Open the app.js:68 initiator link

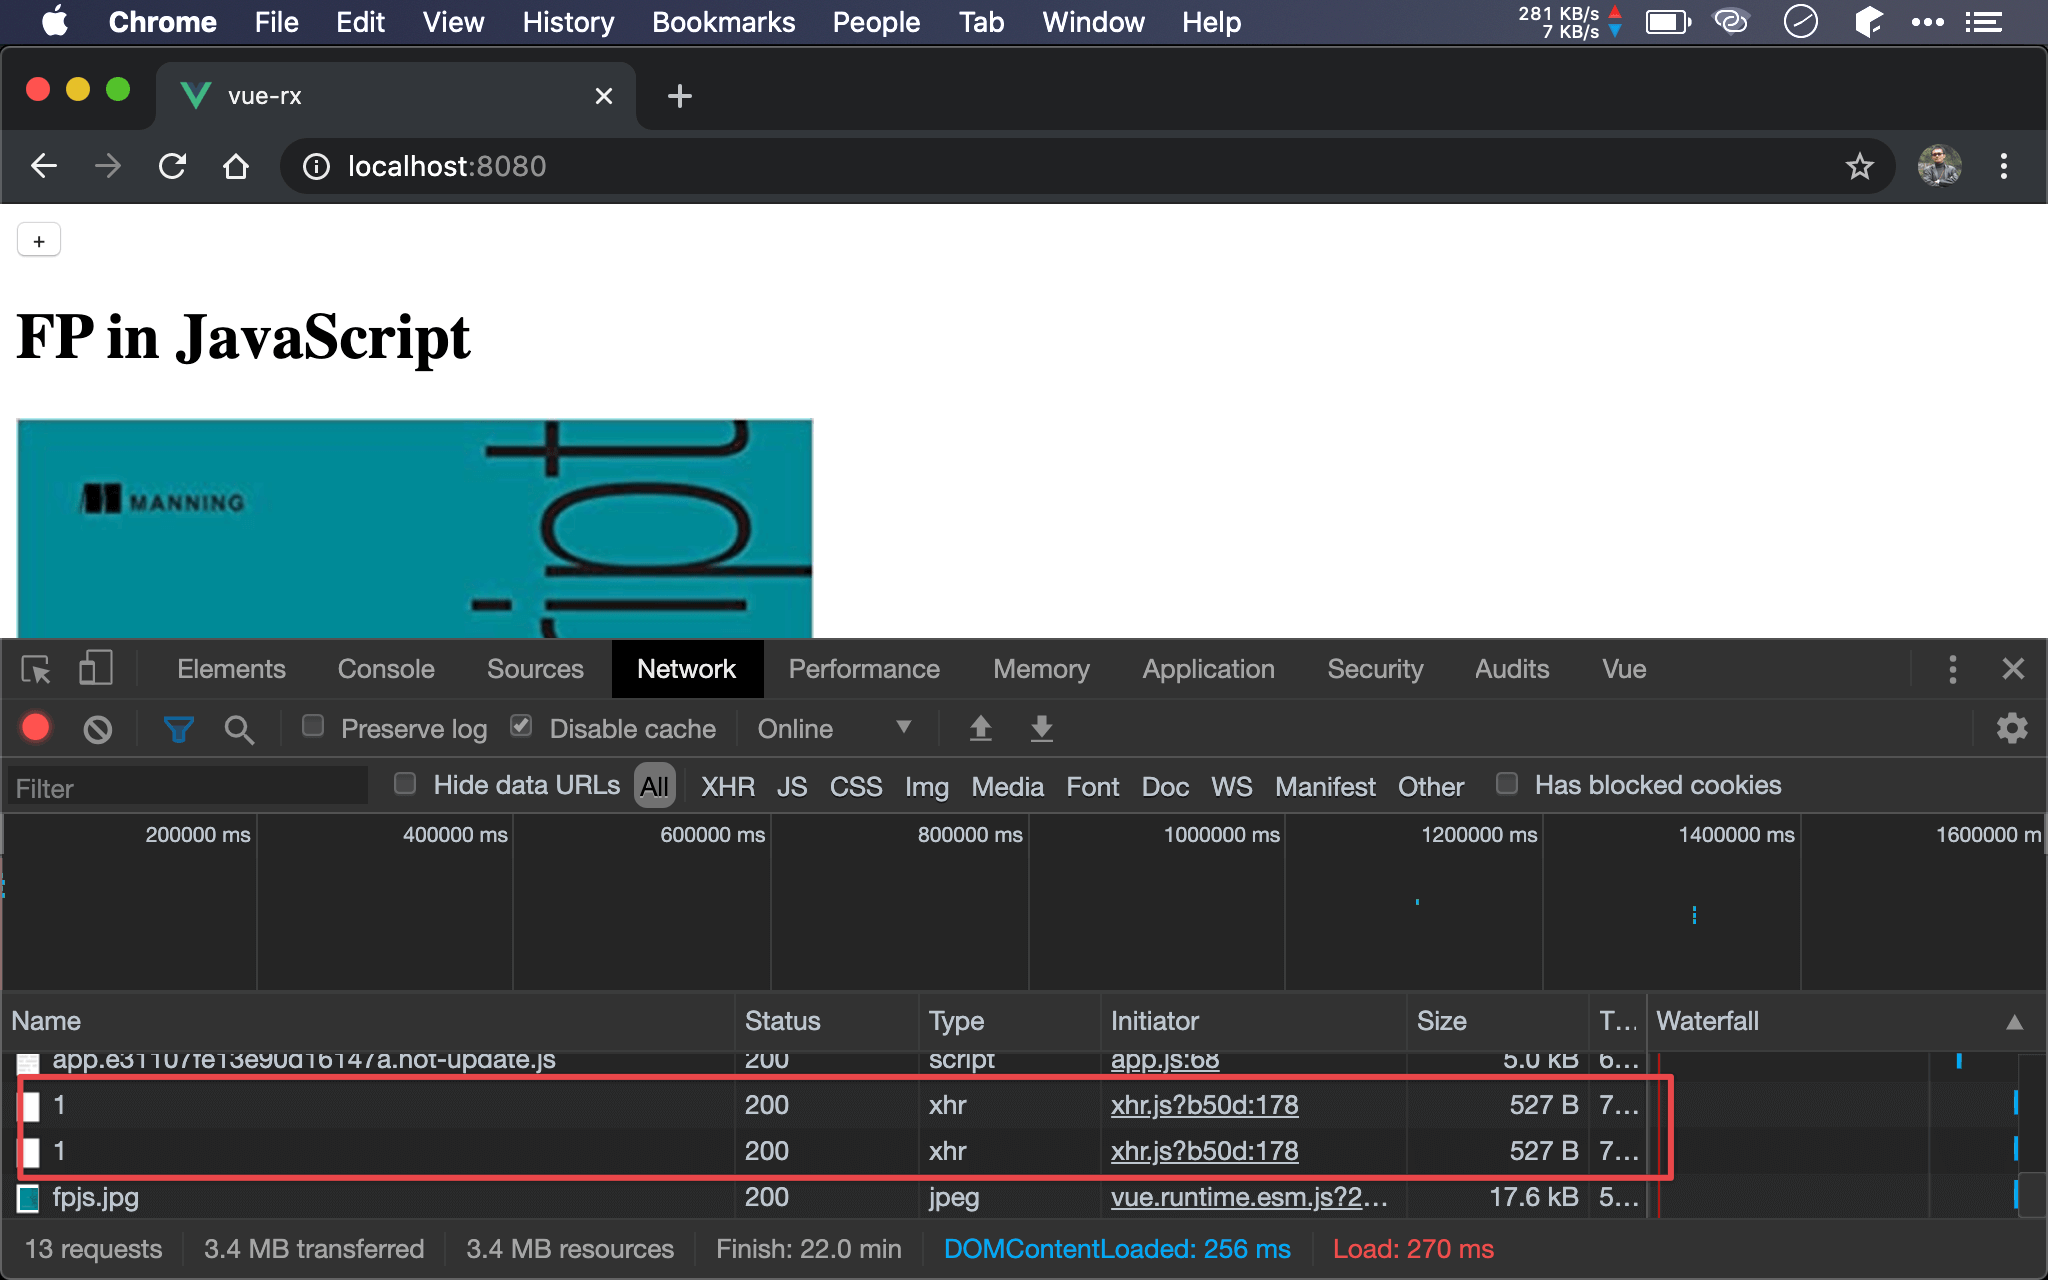[x=1165, y=1060]
